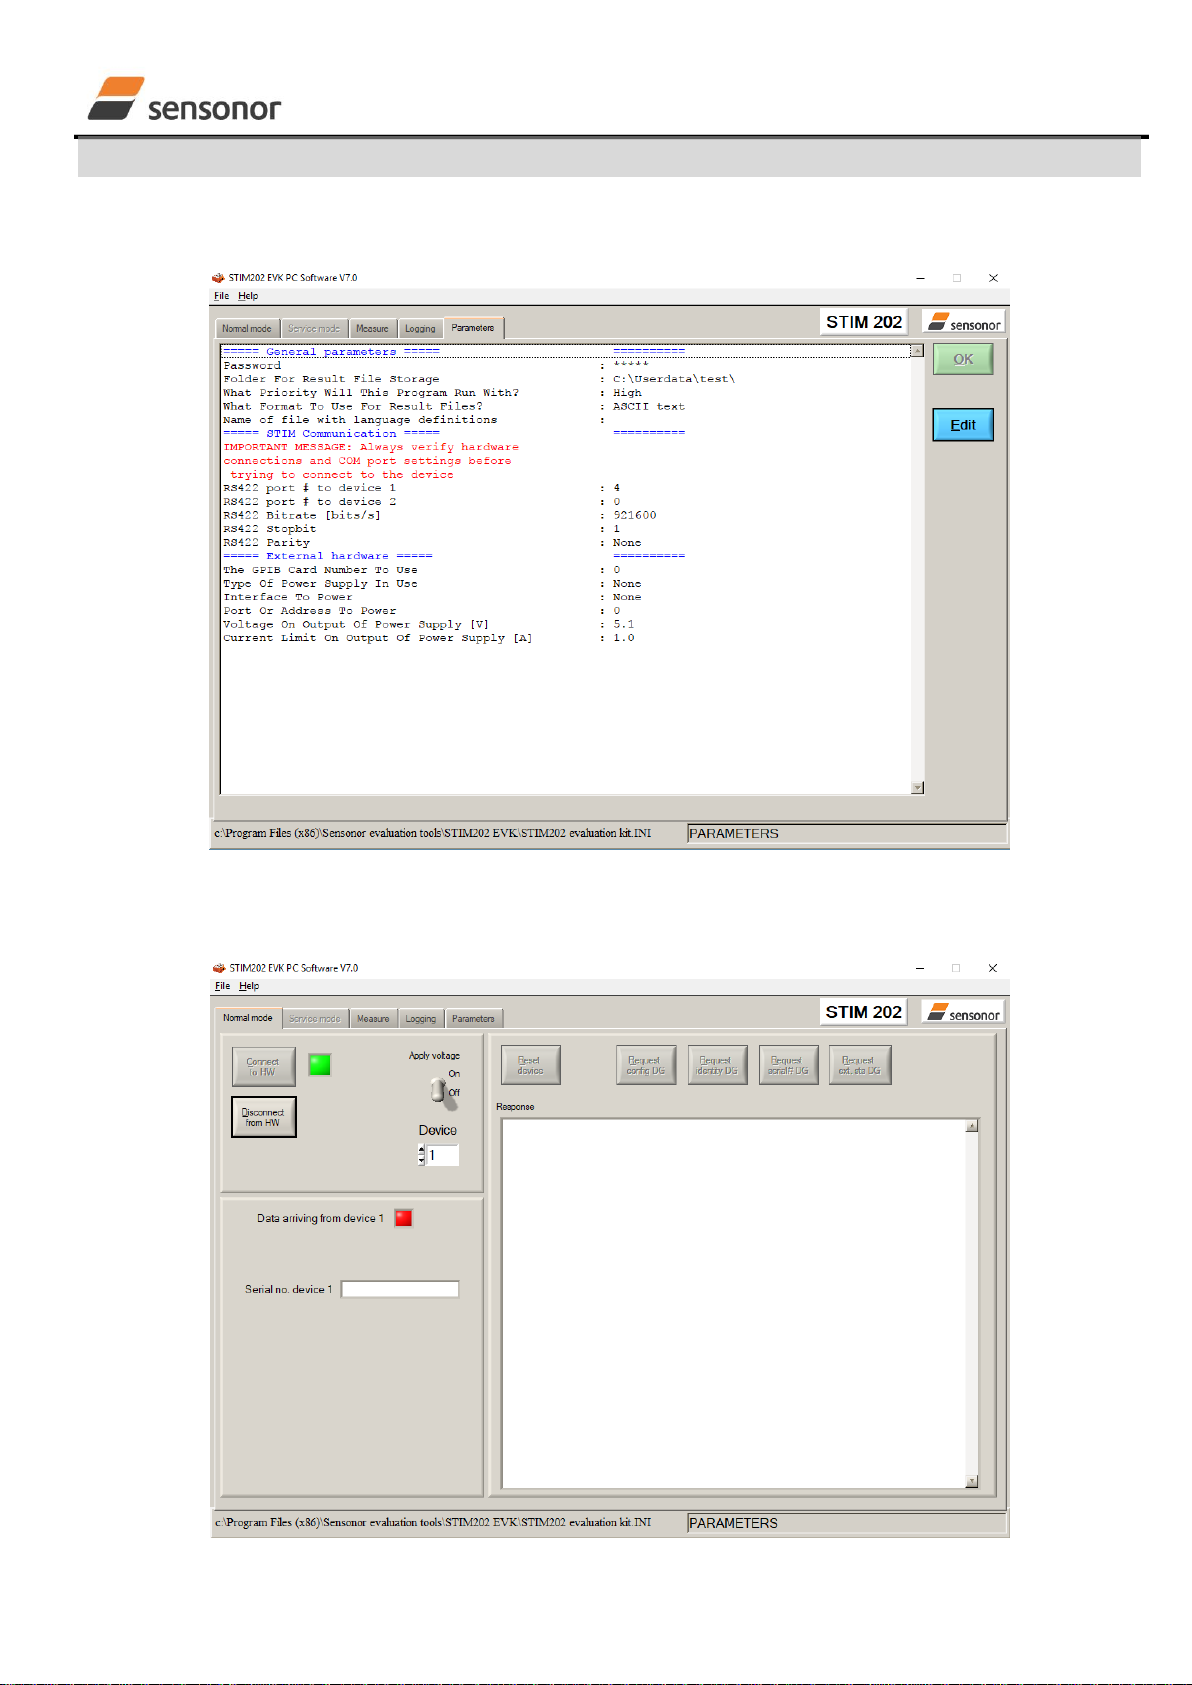Click the Request serial# DG button
This screenshot has width=1192, height=1685.
pyautogui.click(x=789, y=1065)
